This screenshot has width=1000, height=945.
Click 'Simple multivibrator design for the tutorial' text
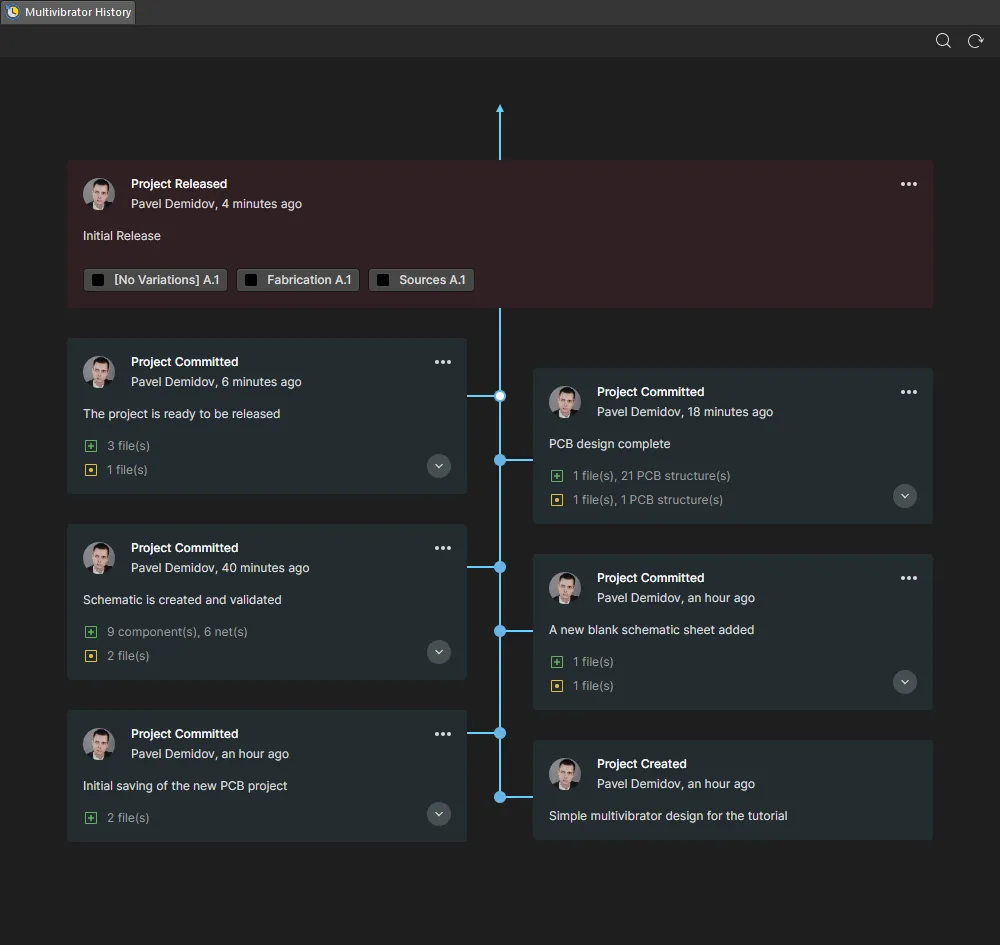click(x=668, y=816)
